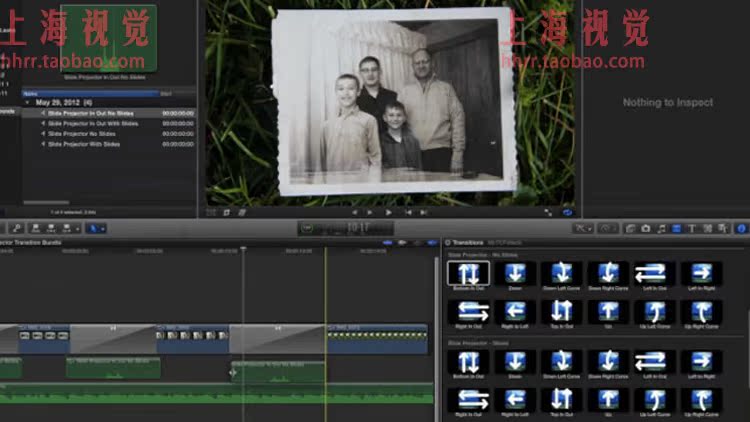
Task: Play the viewer video
Action: (x=388, y=212)
